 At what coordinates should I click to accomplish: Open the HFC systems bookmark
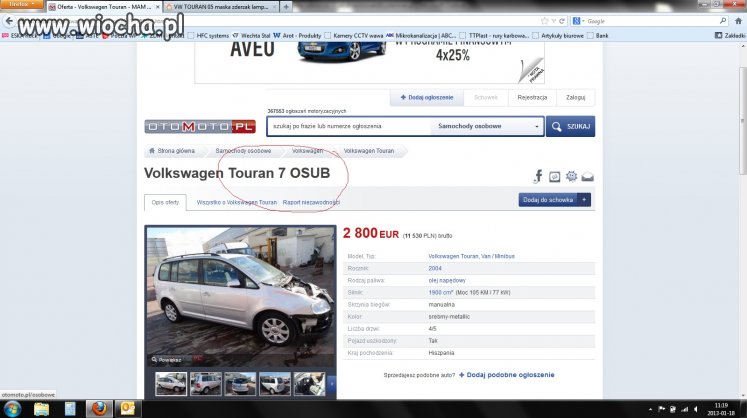pyautogui.click(x=208, y=36)
